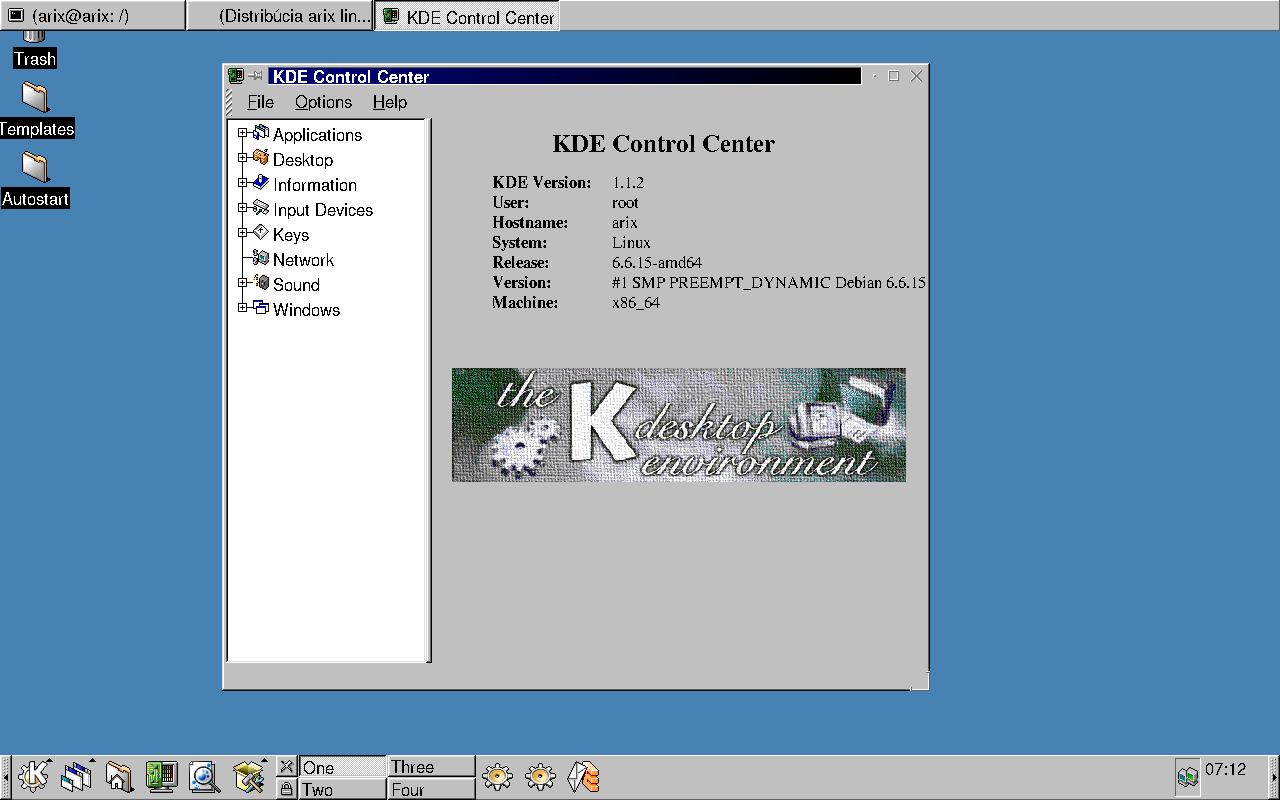Click the 07:12 clock in the panel
1280x800 pixels.
(1226, 769)
